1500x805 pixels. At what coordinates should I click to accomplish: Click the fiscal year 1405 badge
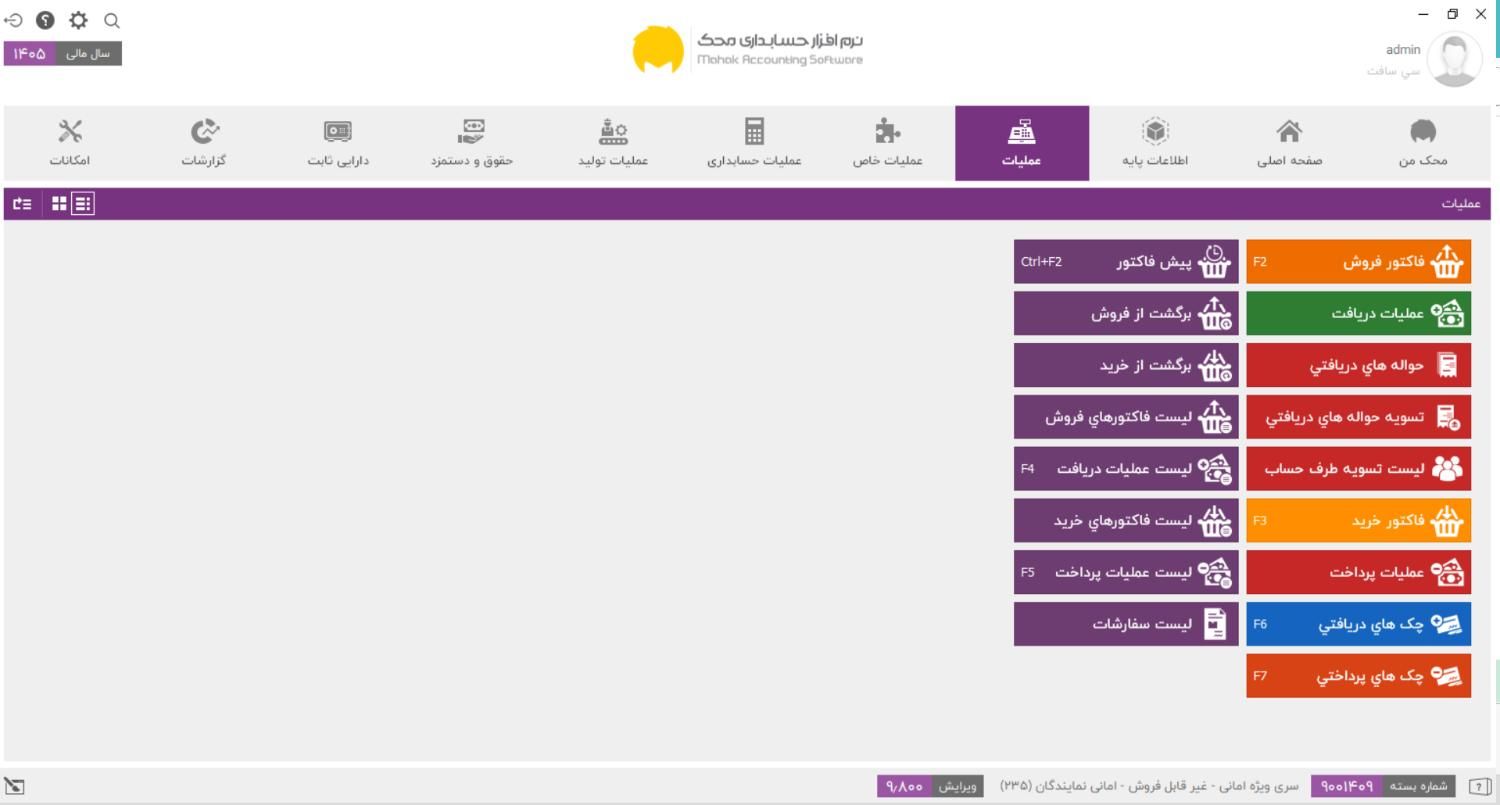click(x=30, y=54)
